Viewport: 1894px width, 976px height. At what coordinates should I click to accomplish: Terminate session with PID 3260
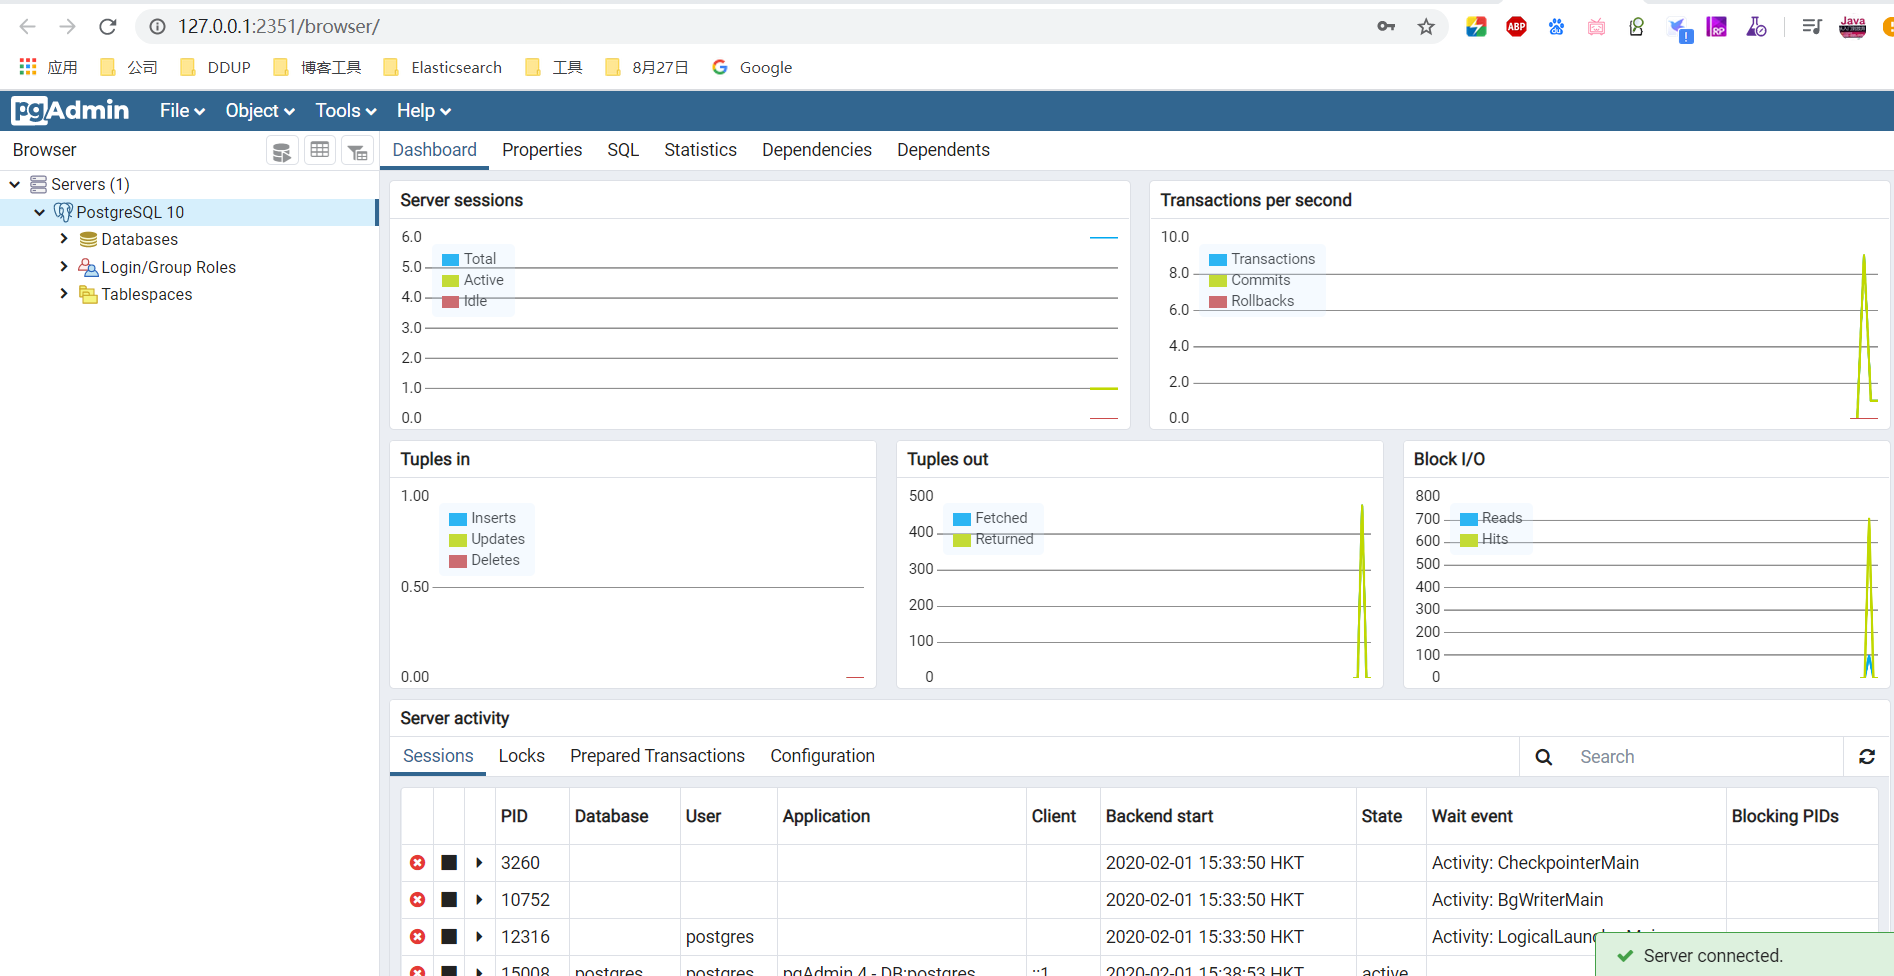click(418, 862)
